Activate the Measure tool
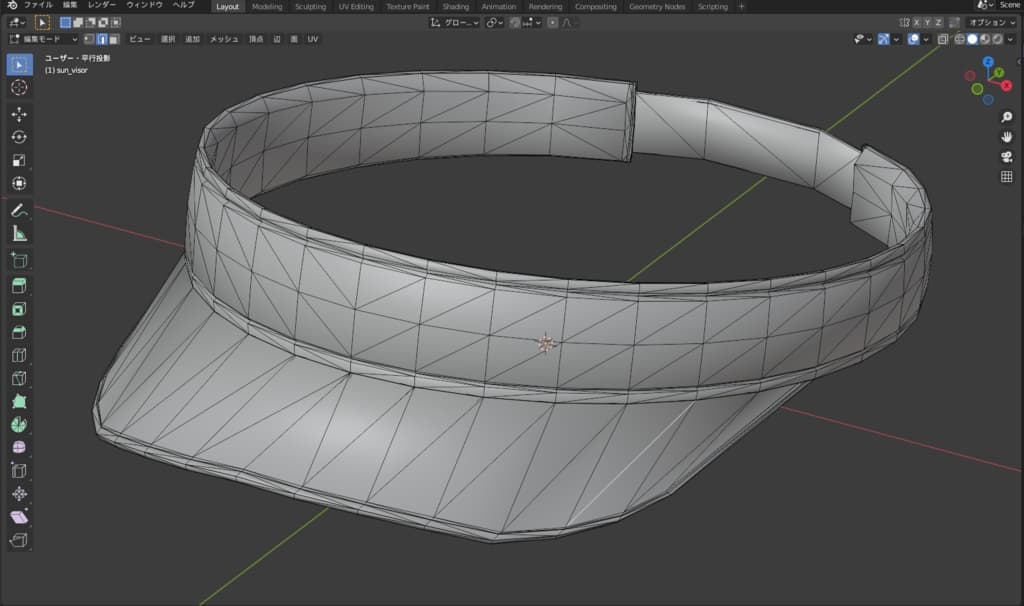 pos(19,234)
